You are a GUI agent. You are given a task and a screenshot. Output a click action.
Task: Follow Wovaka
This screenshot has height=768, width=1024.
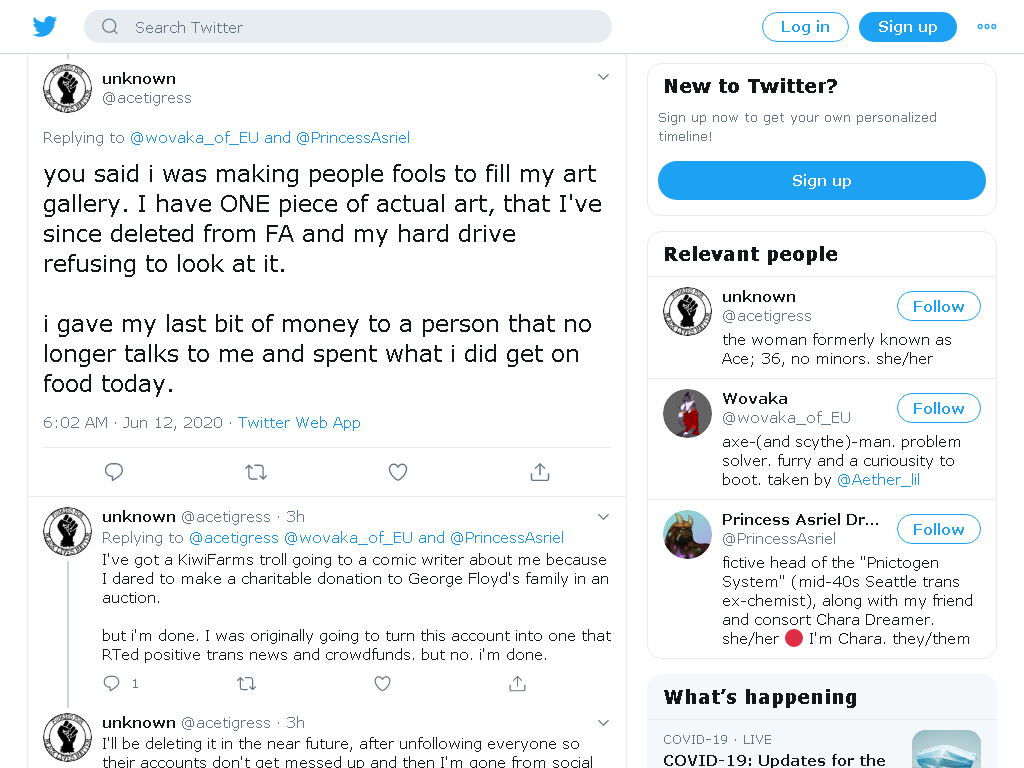[x=938, y=408]
